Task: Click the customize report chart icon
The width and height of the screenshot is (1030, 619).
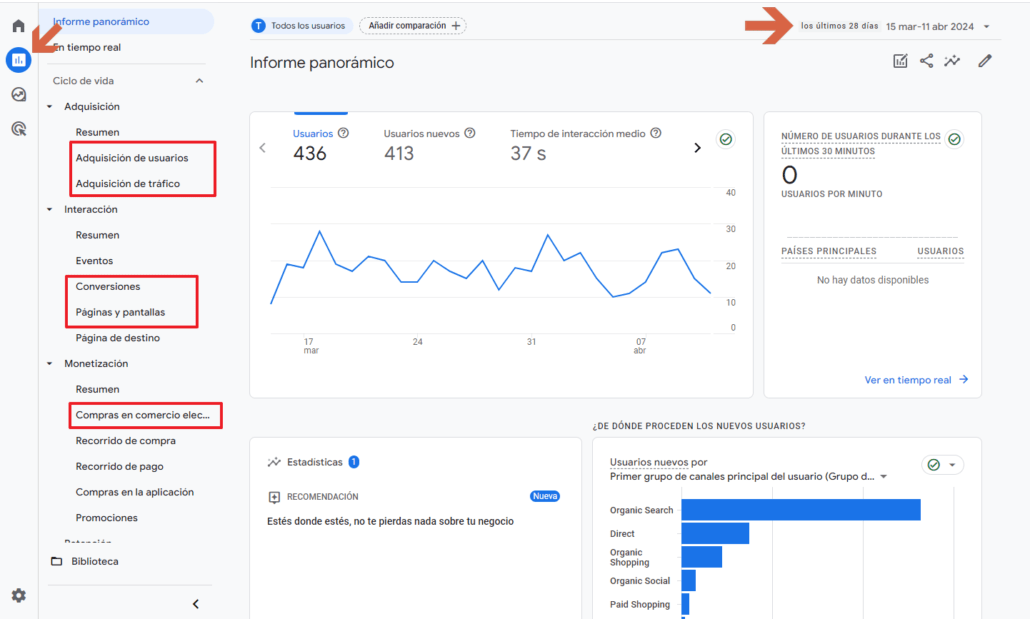Action: click(x=900, y=61)
